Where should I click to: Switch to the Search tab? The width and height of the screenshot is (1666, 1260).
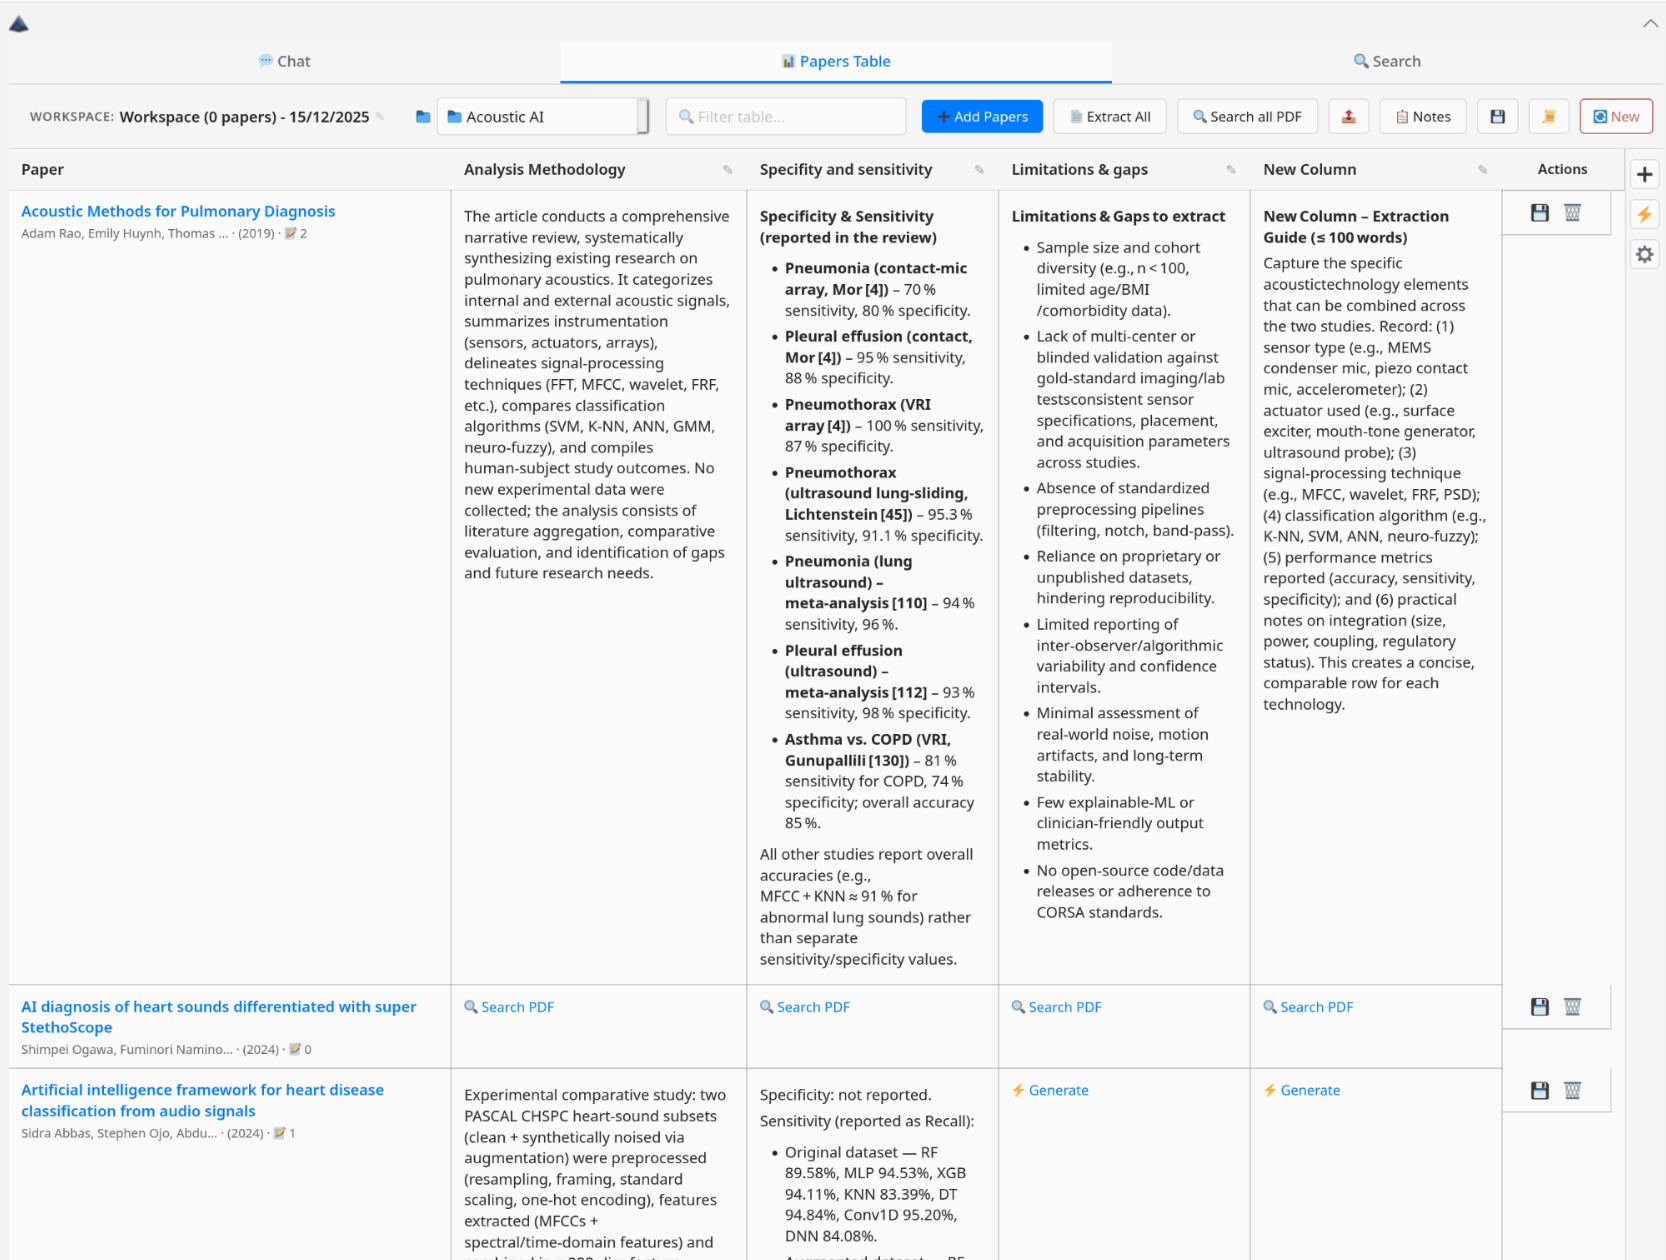point(1387,61)
